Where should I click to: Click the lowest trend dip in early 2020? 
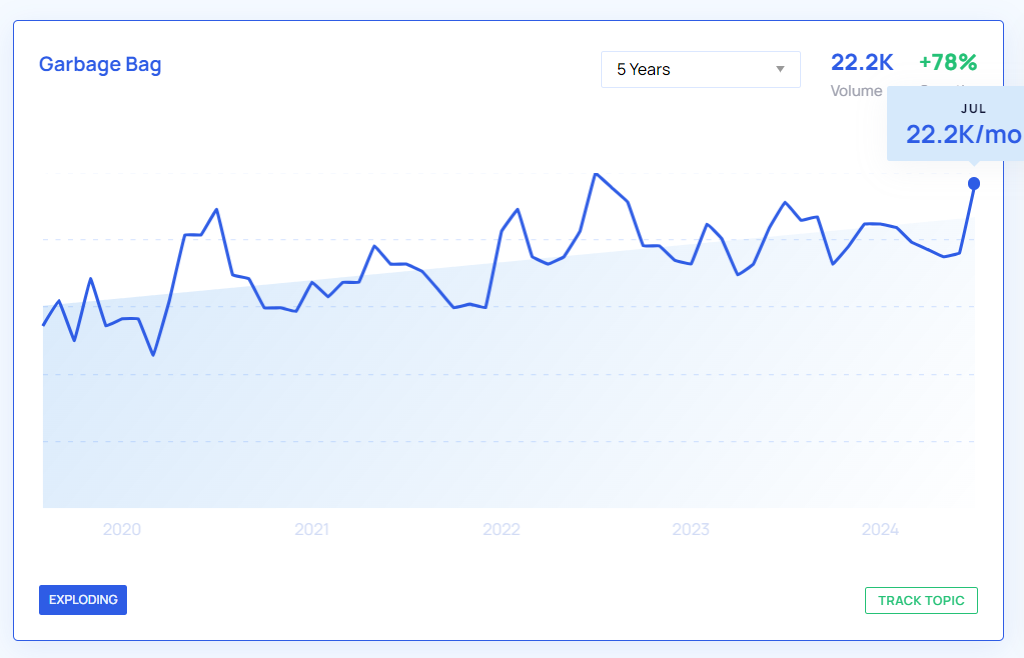[153, 355]
